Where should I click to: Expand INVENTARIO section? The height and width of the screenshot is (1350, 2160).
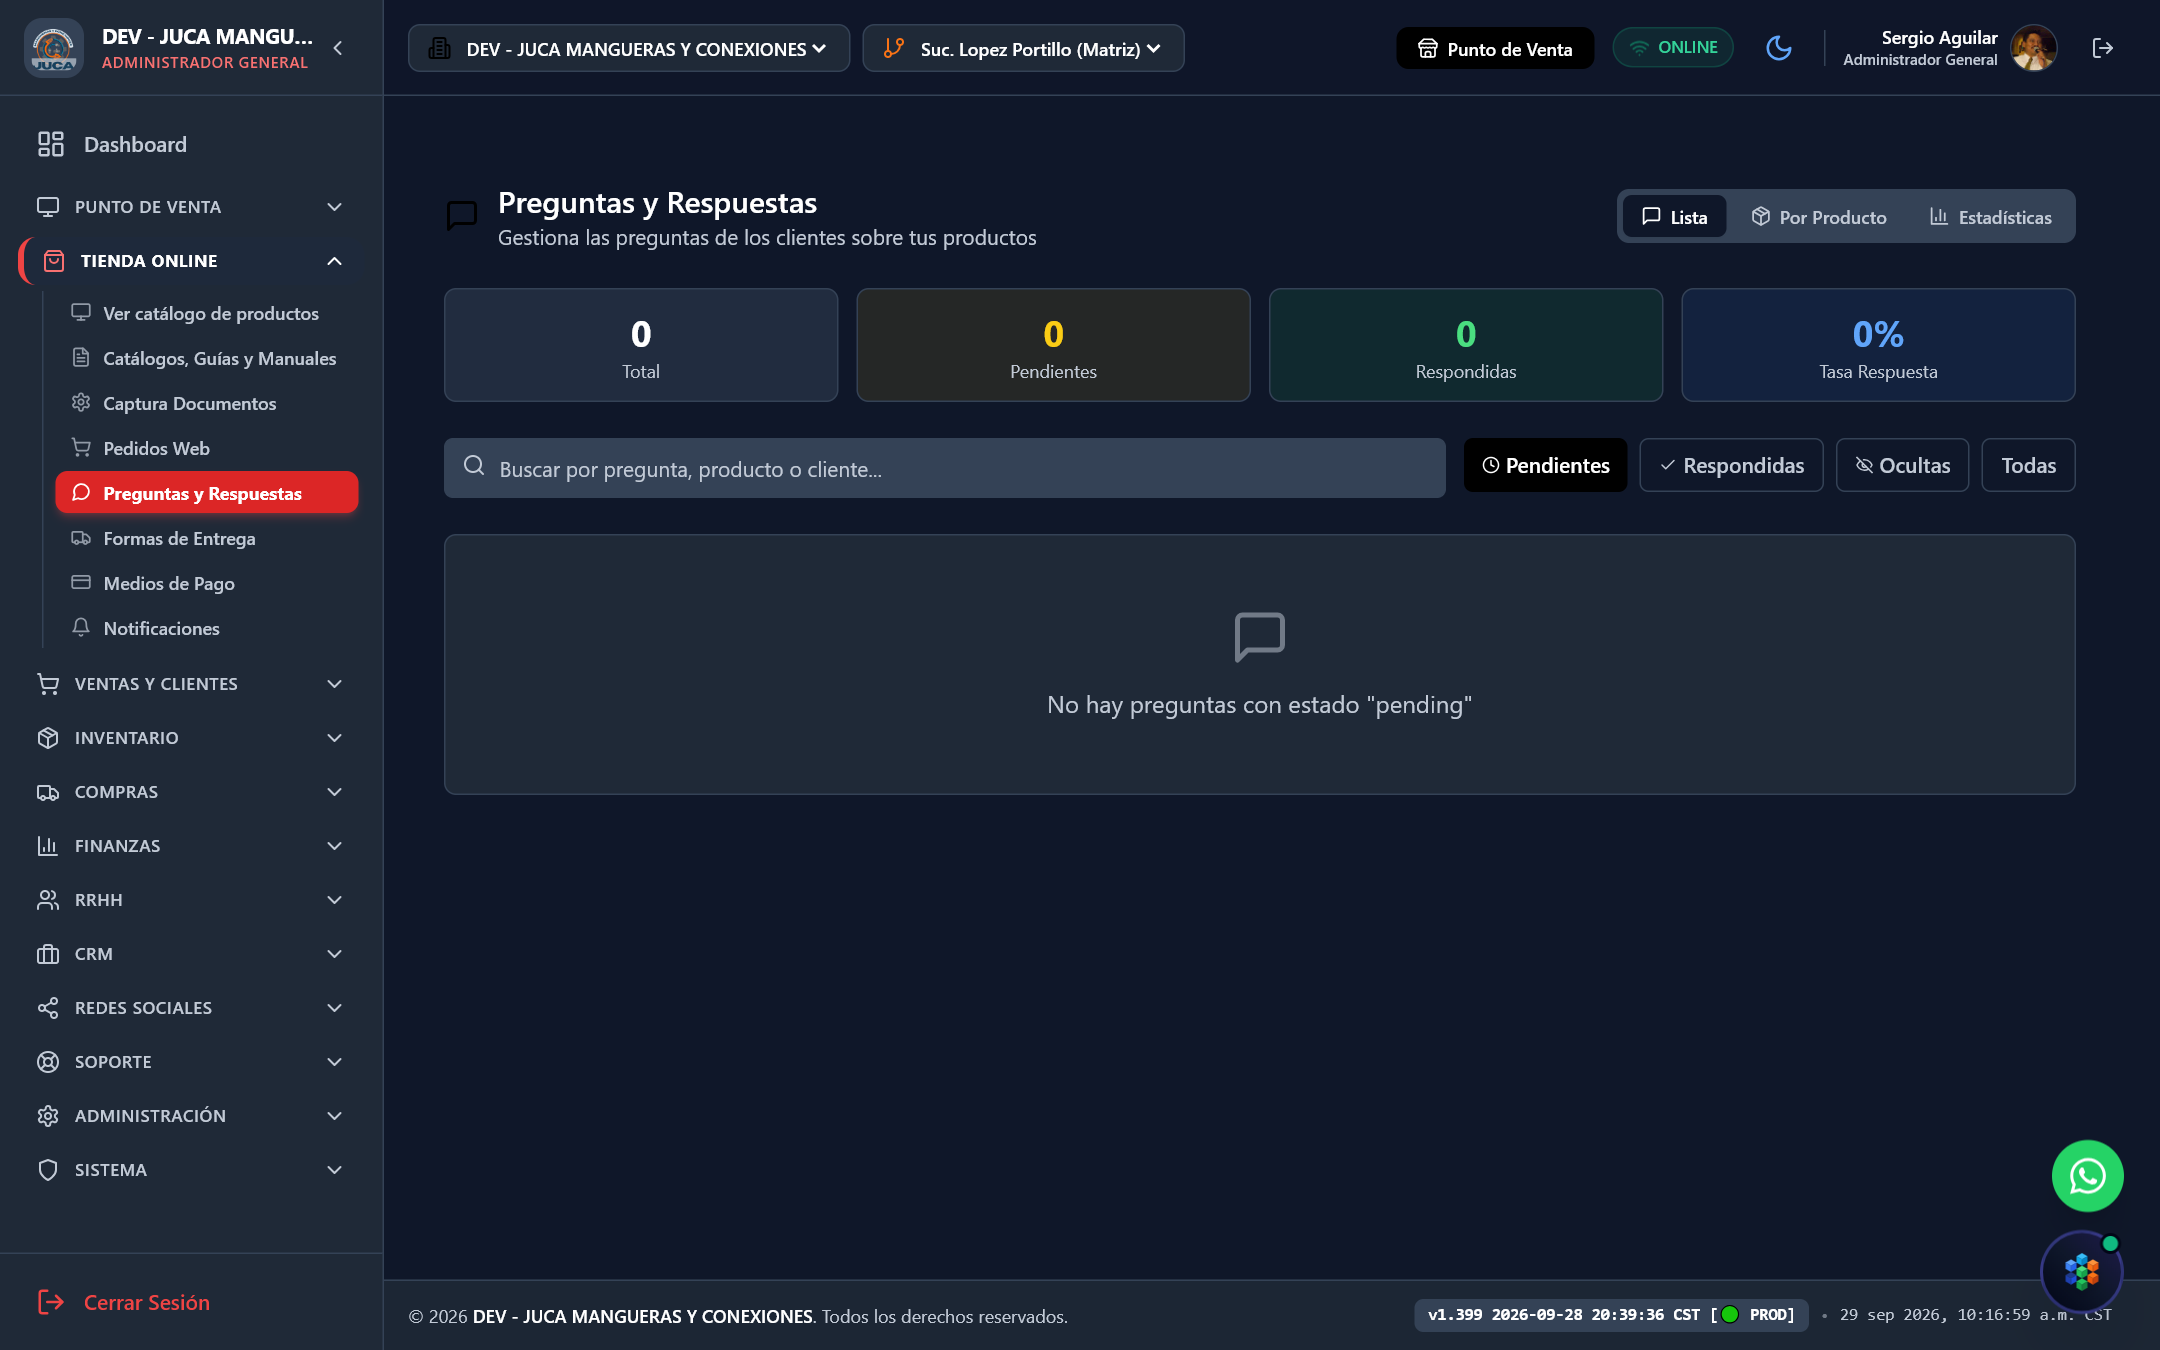tap(191, 738)
